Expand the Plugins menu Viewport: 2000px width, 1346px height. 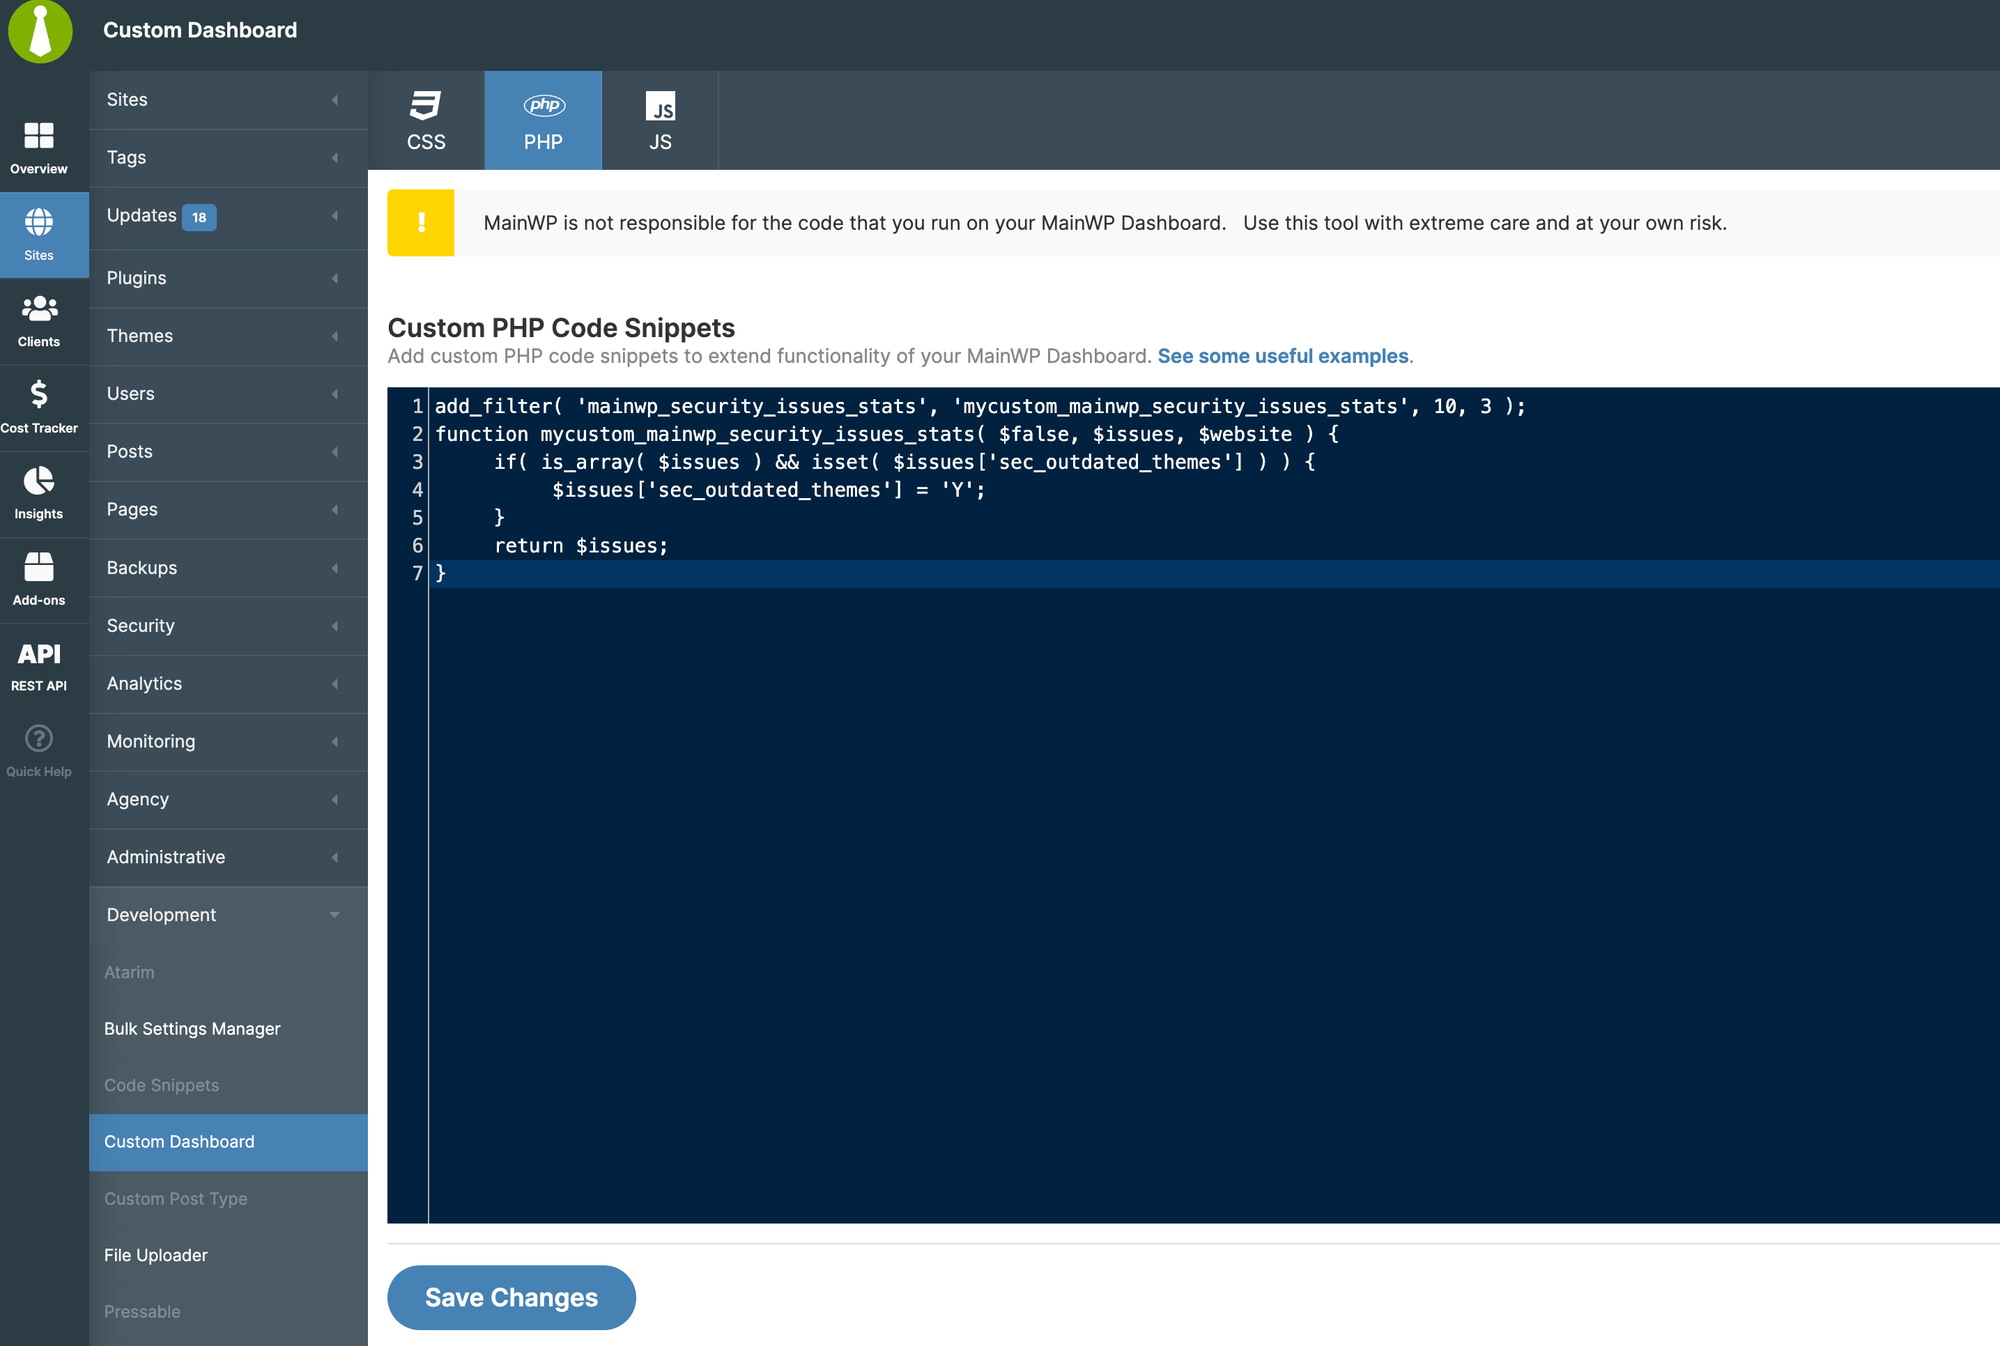(228, 278)
